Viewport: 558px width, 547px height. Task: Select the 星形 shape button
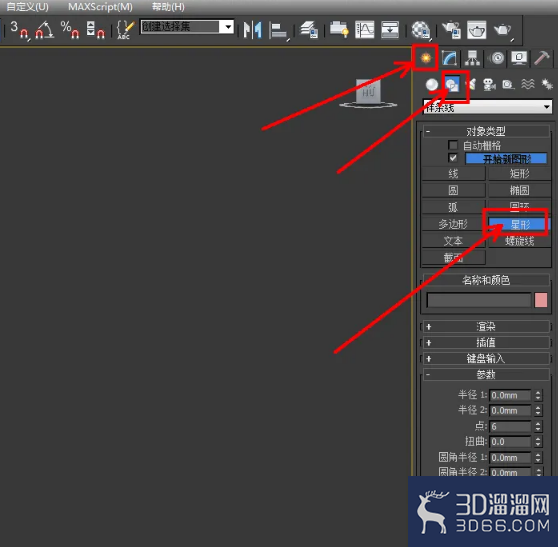coord(520,224)
